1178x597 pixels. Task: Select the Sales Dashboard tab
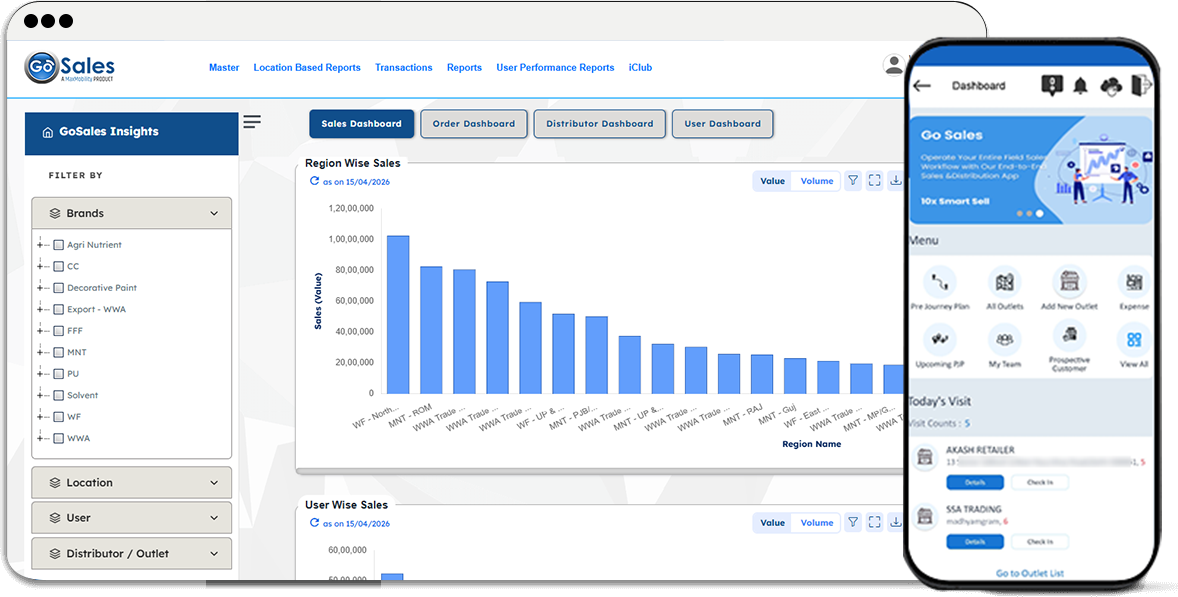click(361, 124)
